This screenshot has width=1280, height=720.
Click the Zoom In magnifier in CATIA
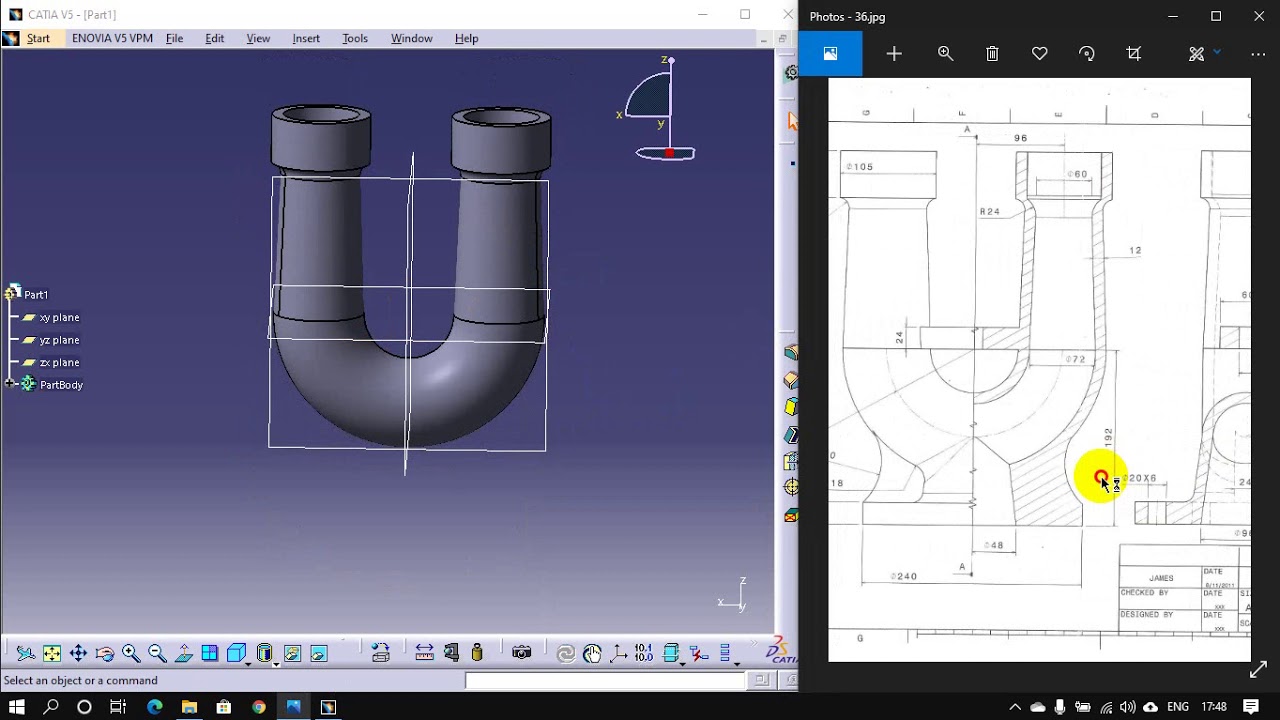(x=131, y=653)
